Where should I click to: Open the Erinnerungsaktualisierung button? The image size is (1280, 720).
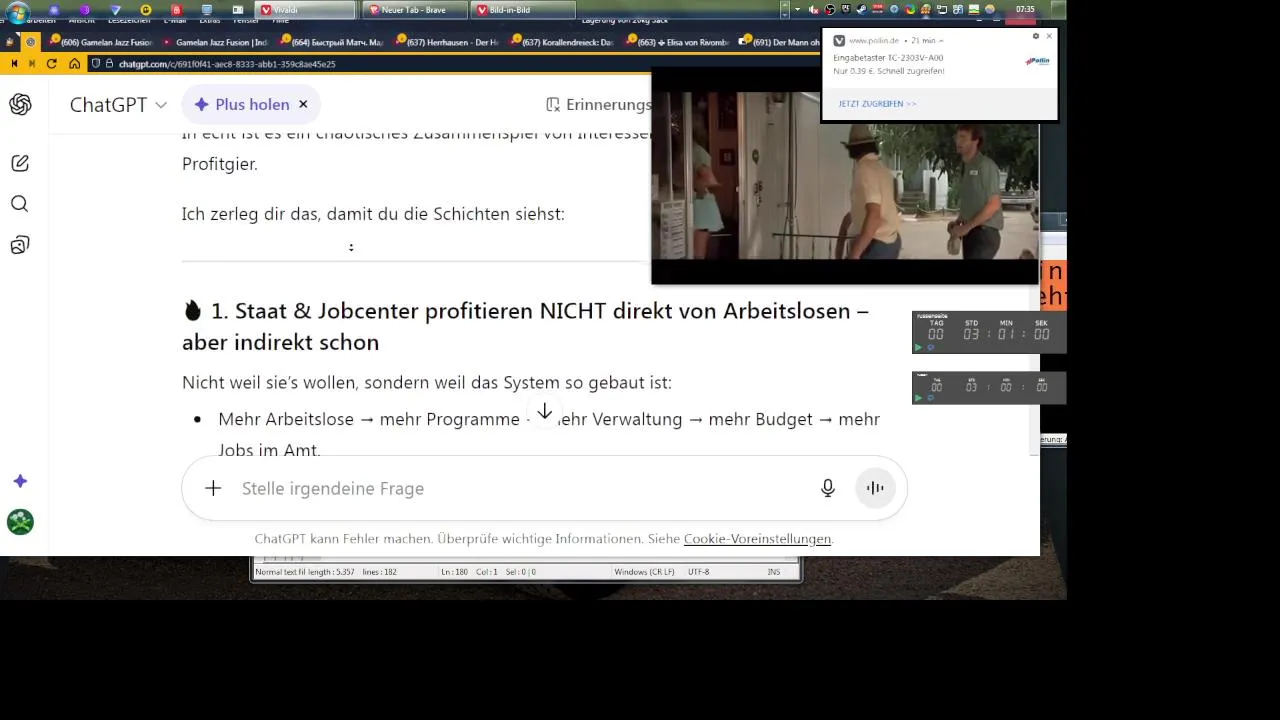(x=598, y=105)
